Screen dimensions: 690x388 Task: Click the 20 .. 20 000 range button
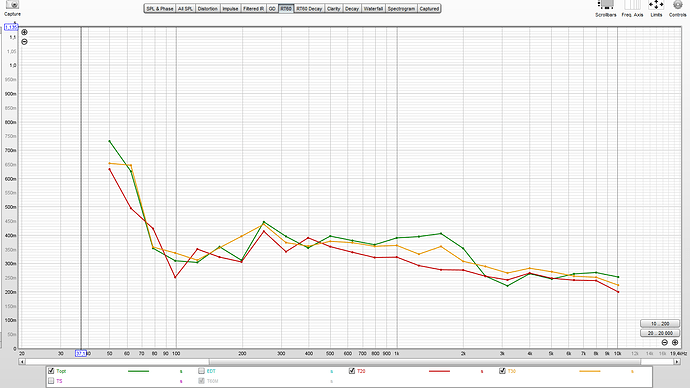click(x=660, y=333)
